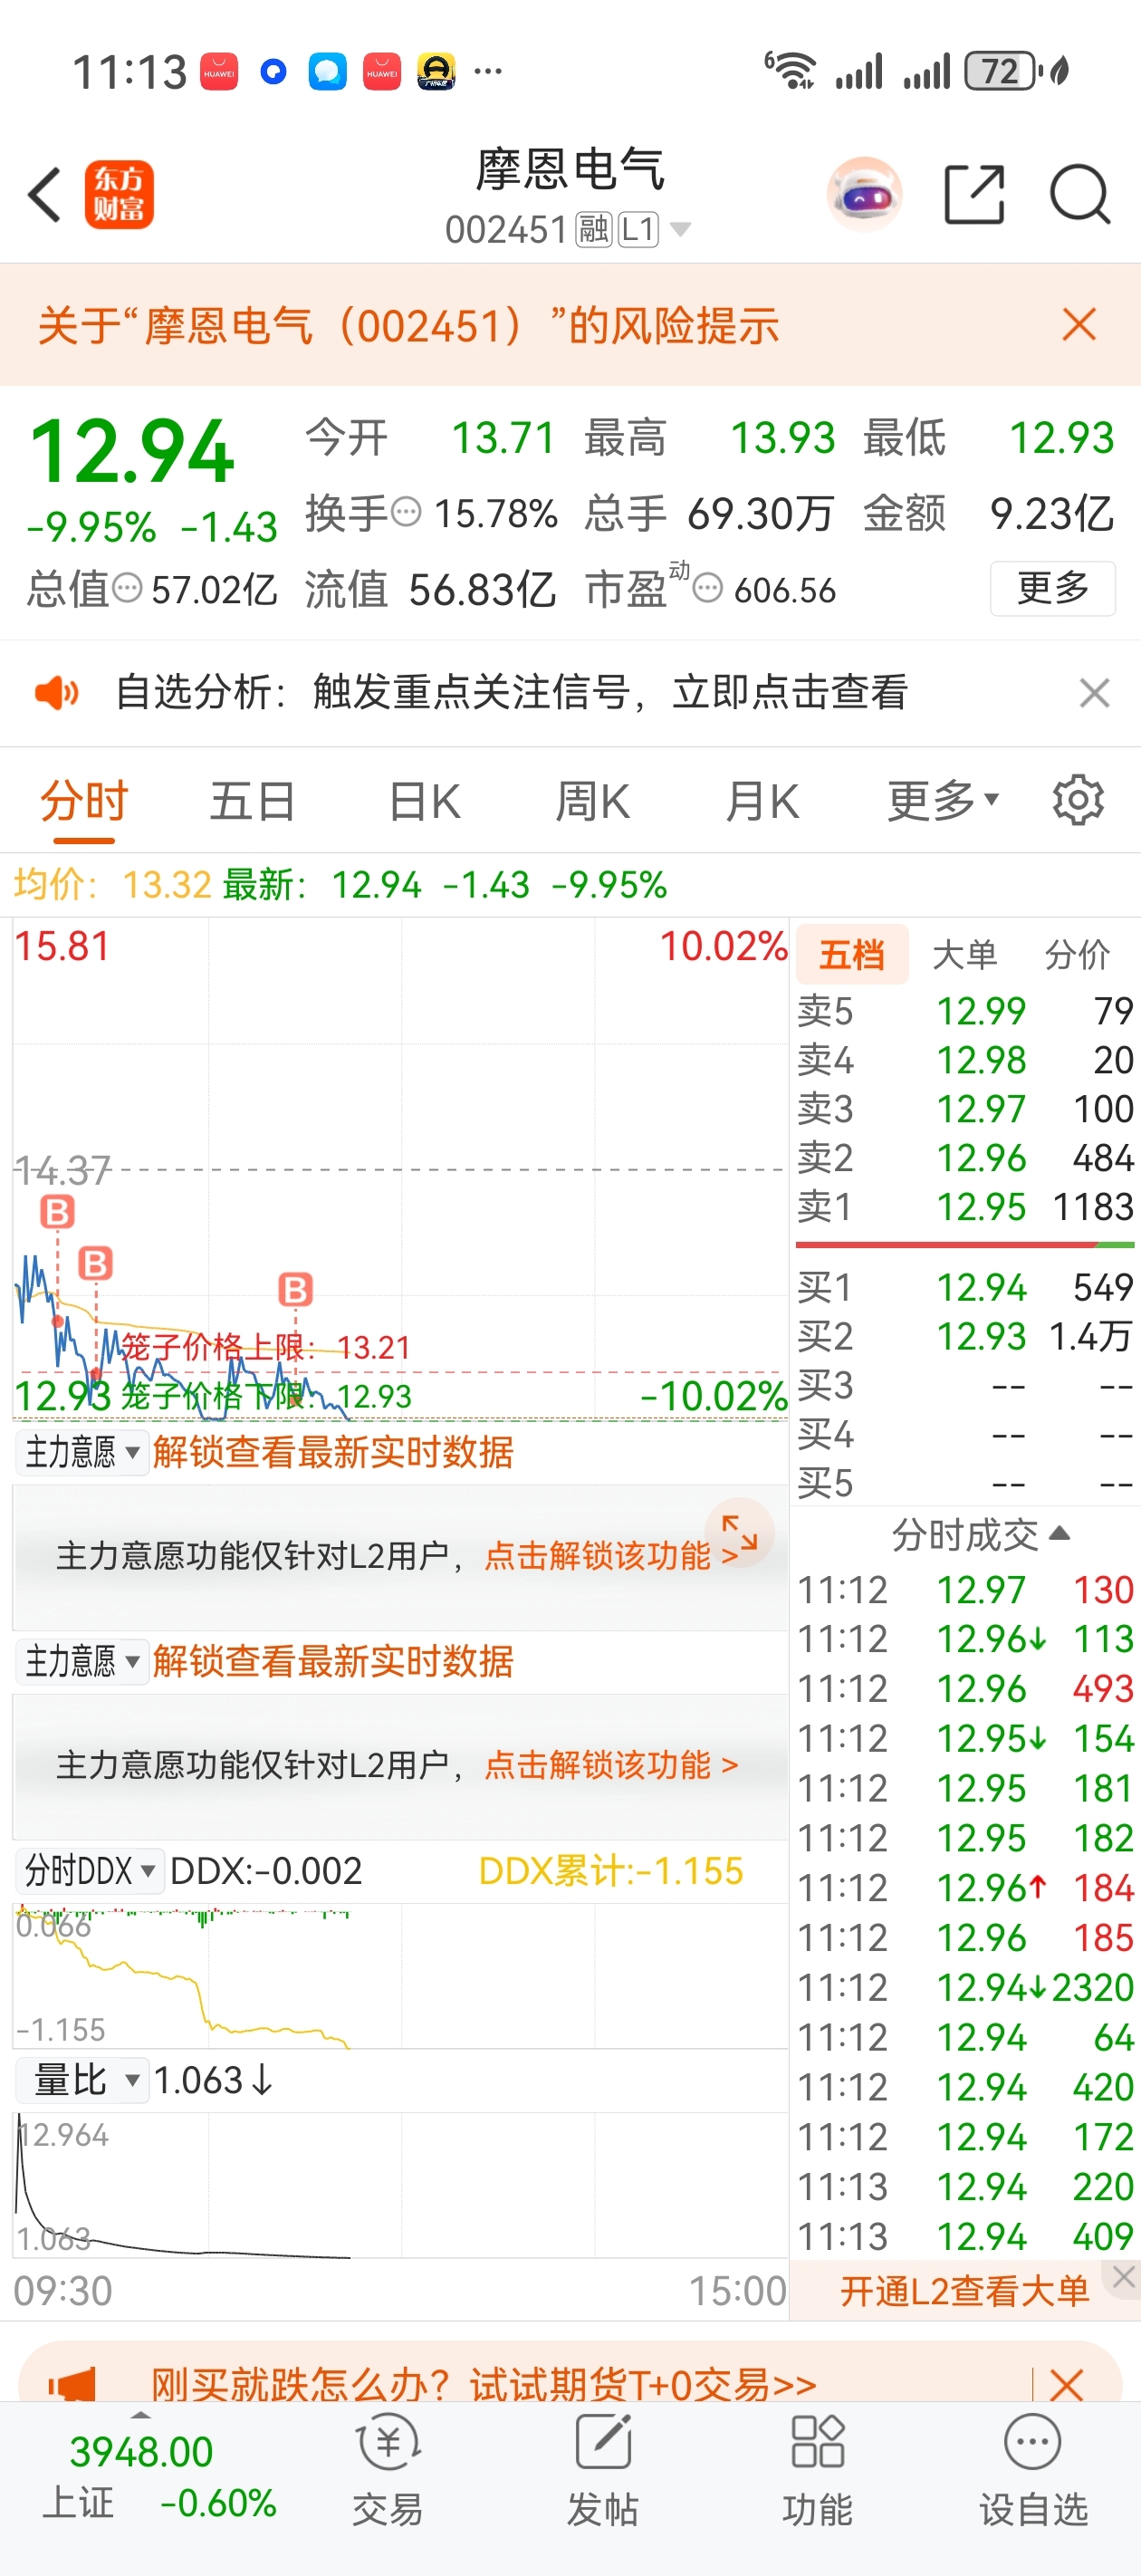Tap the back arrow icon
Image resolution: width=1141 pixels, height=2576 pixels.
[45, 194]
